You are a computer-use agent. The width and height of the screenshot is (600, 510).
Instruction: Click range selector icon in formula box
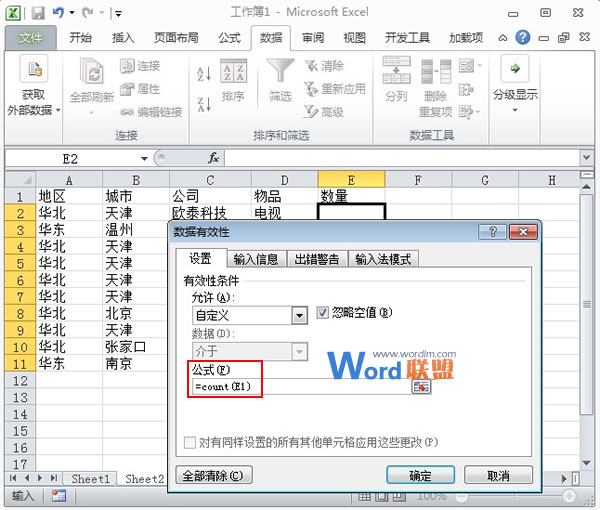pyautogui.click(x=421, y=386)
